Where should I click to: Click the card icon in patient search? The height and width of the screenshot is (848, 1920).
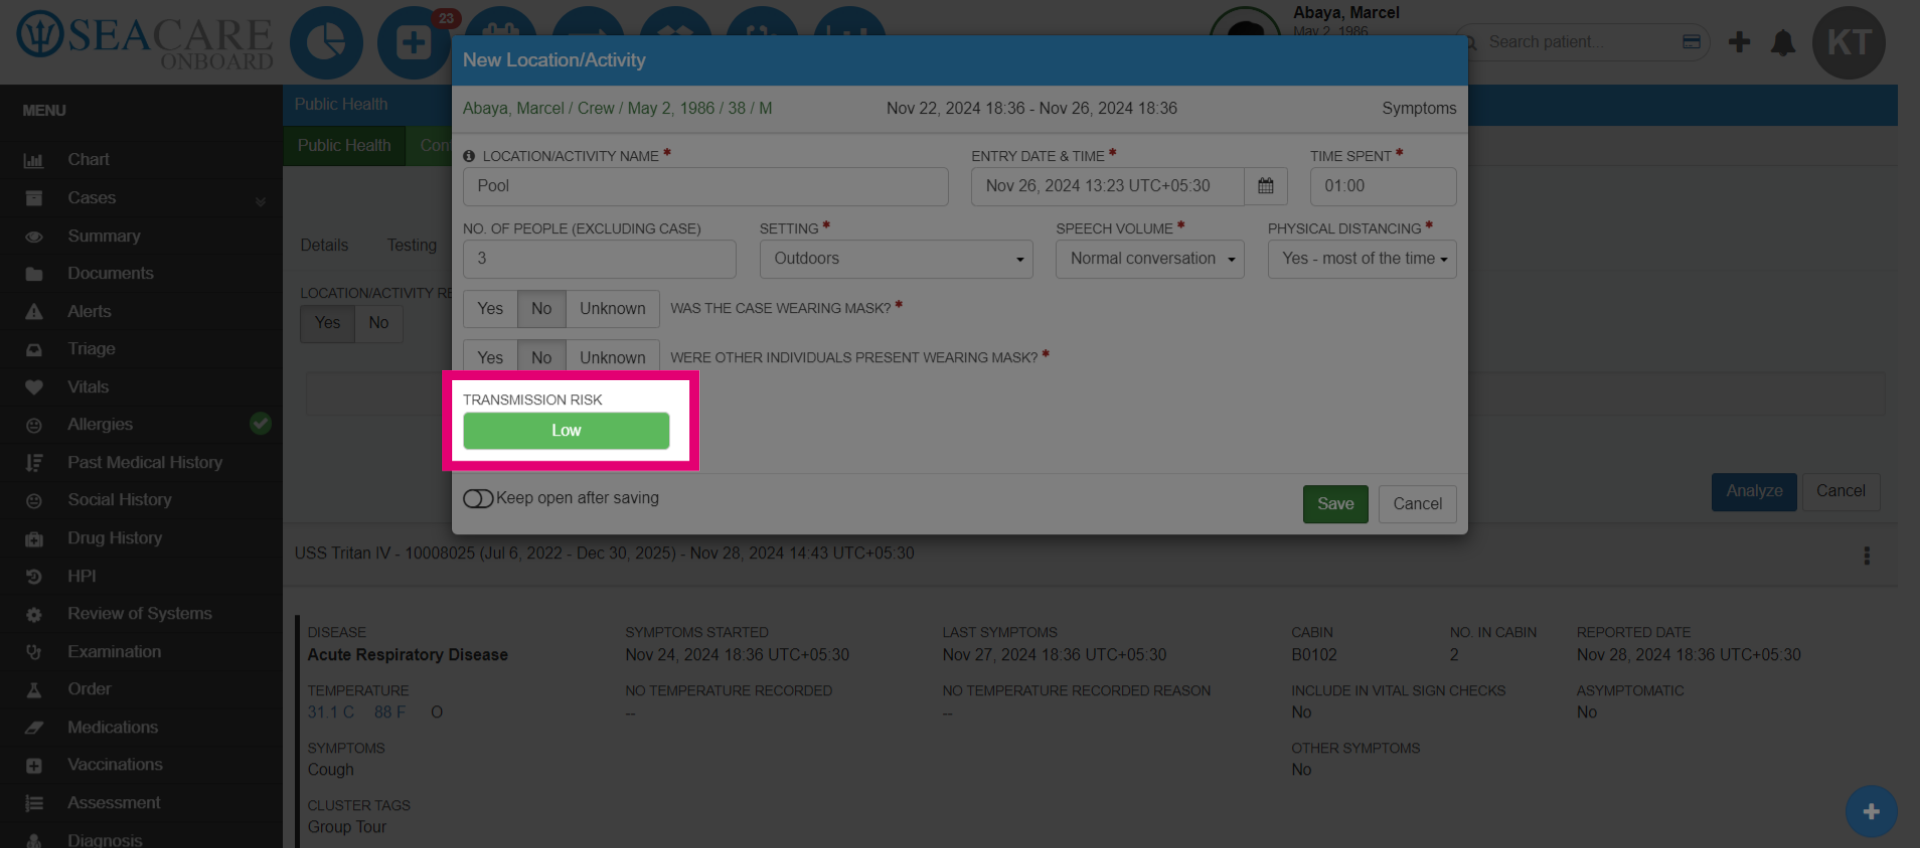1691,42
